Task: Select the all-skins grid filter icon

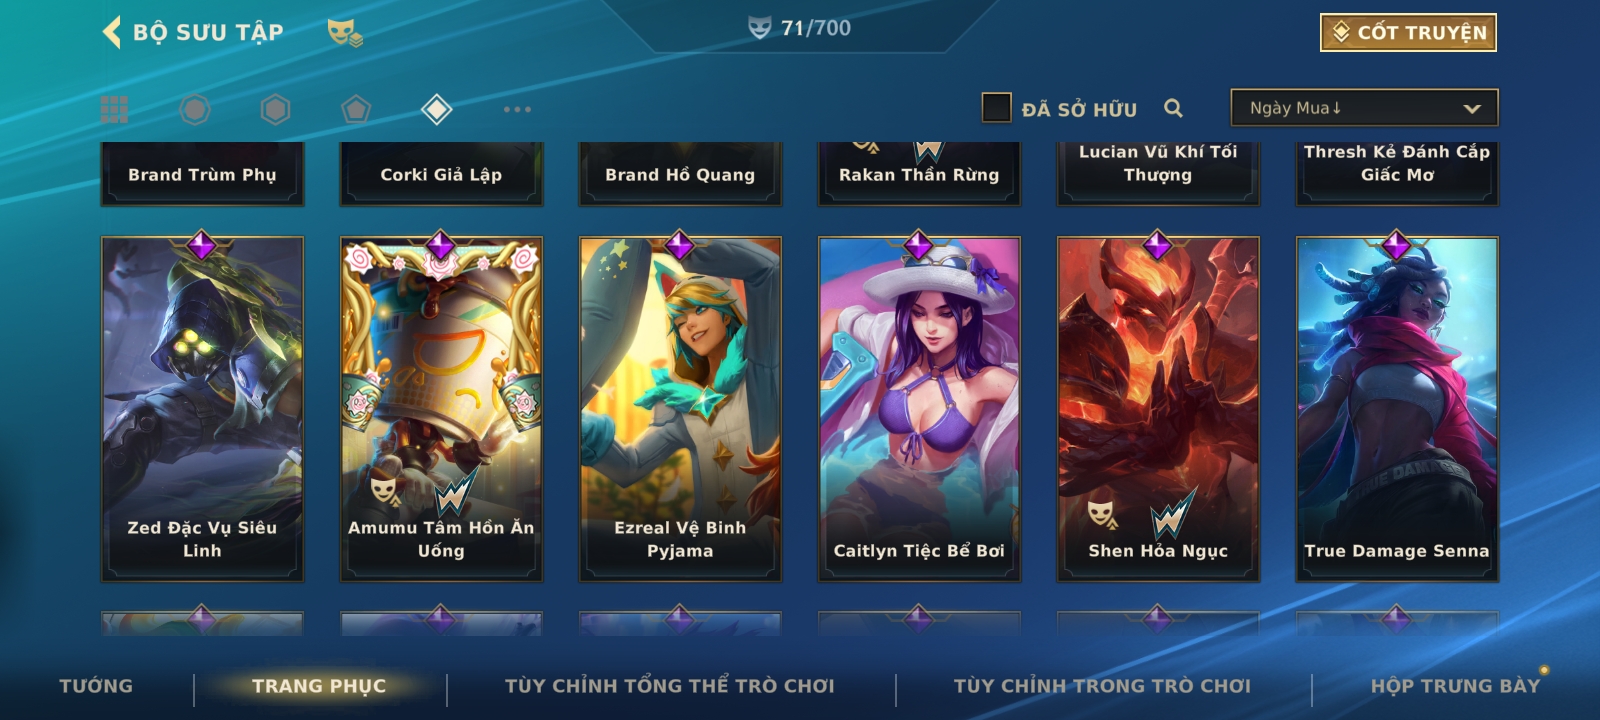Action: [114, 109]
